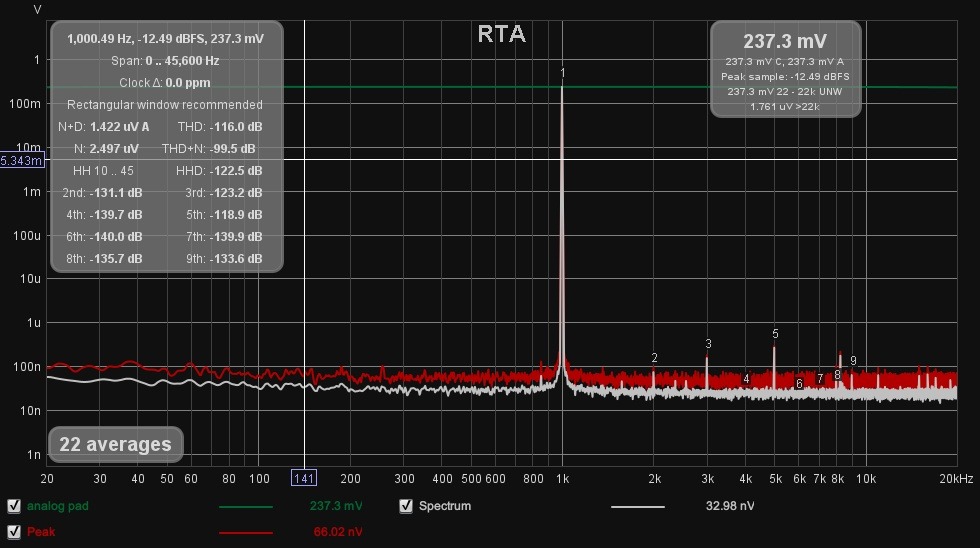The height and width of the screenshot is (548, 980).
Task: Click the 22 averages indicator
Action: pos(116,444)
